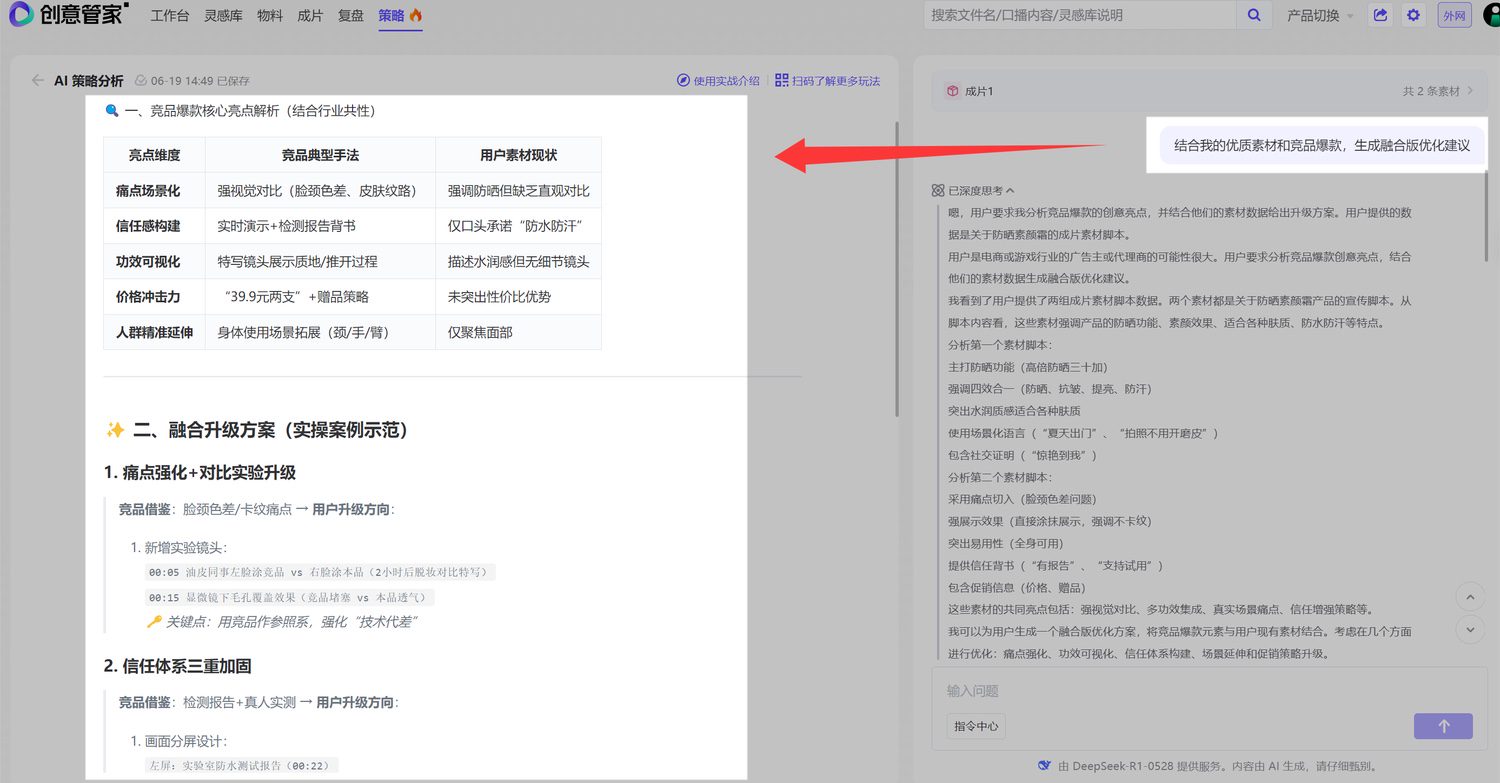This screenshot has height=783, width=1500.
Task: Click the 人群精准延伸 table cell
Action: click(155, 331)
